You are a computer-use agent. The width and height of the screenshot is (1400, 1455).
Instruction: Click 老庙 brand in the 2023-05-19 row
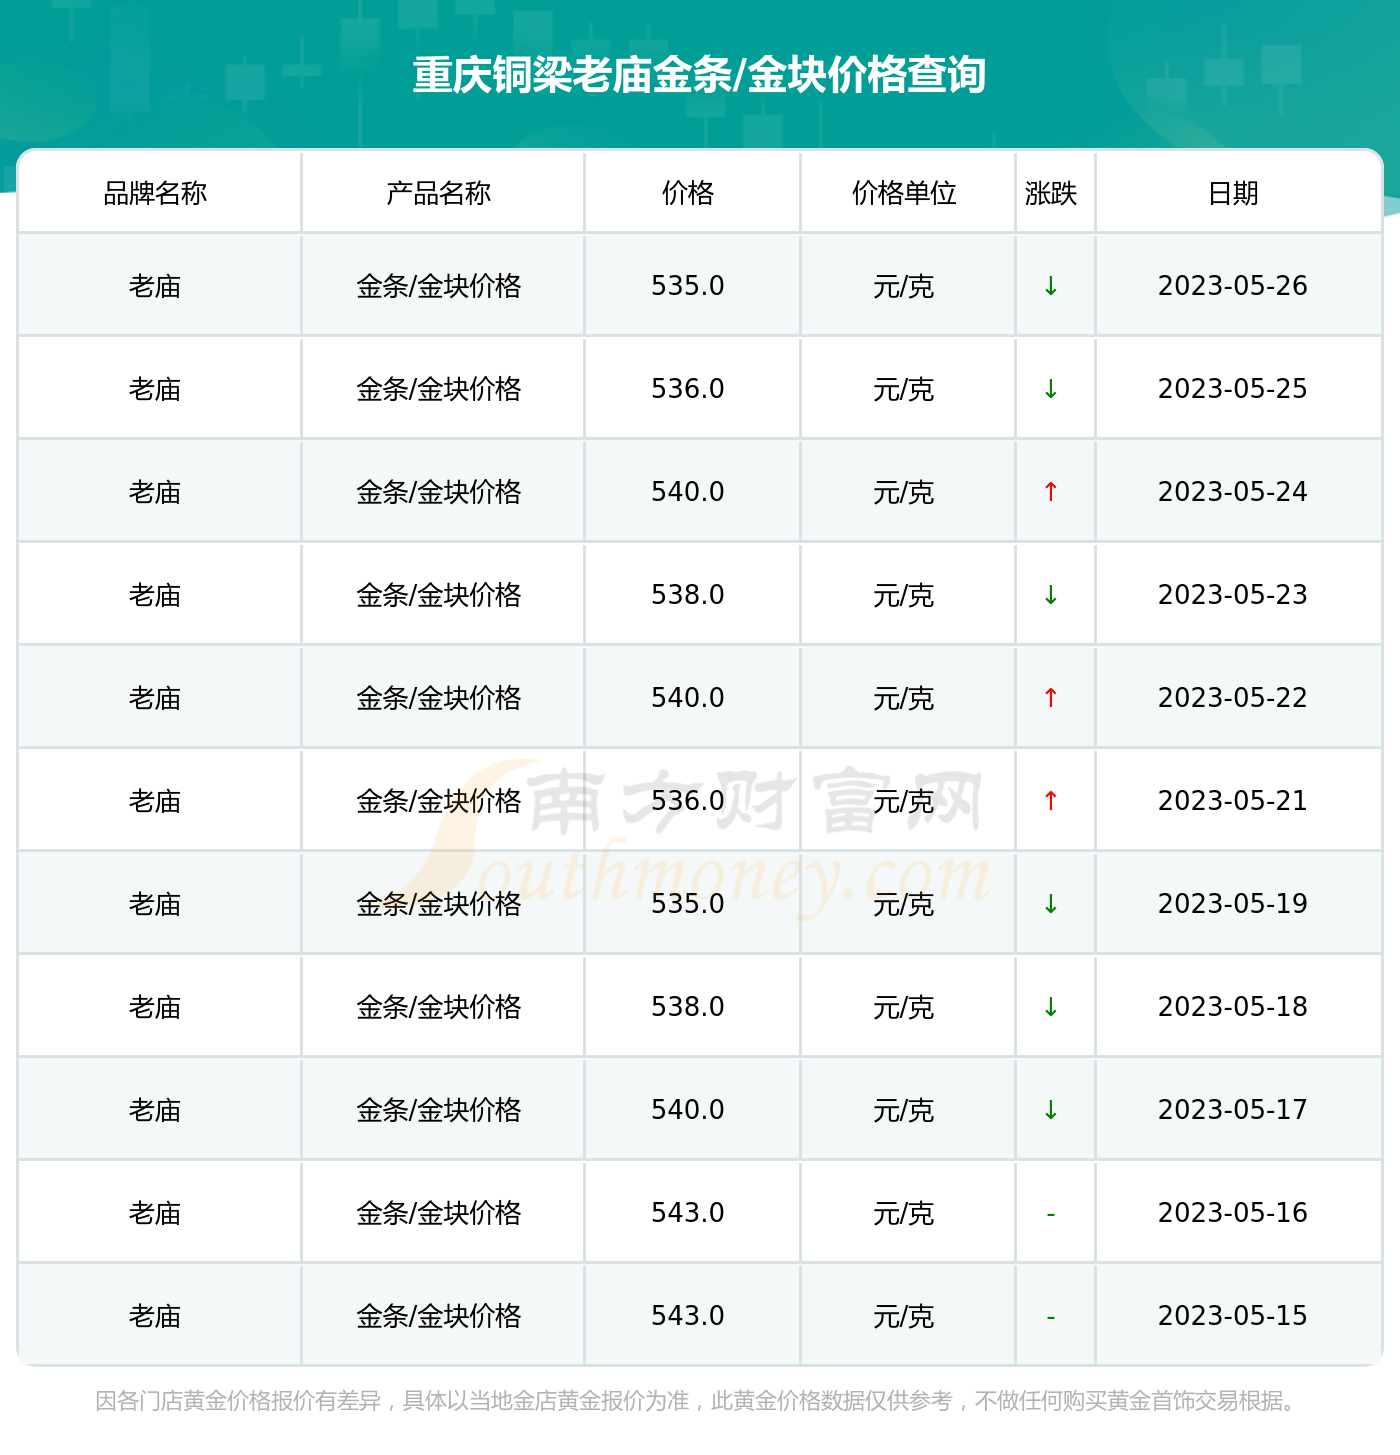click(x=155, y=905)
